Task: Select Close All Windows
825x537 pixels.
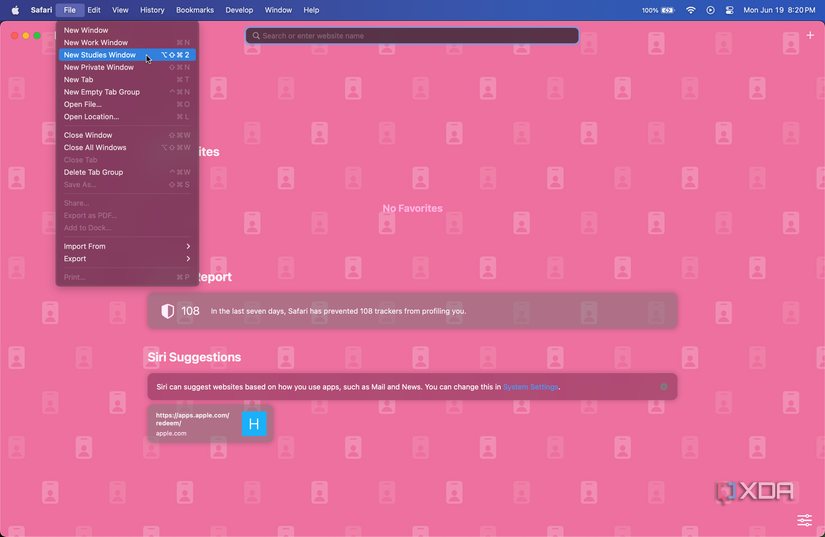Action: [x=127, y=147]
